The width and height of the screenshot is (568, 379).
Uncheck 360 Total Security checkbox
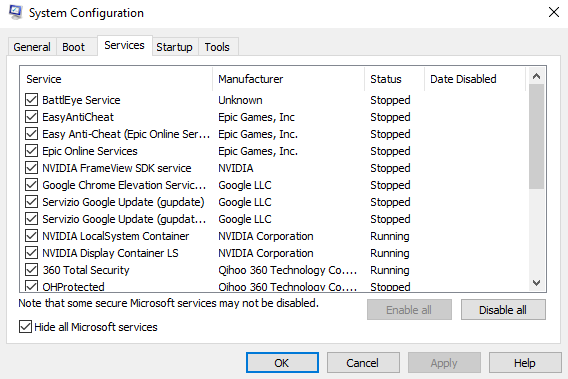[x=32, y=270]
